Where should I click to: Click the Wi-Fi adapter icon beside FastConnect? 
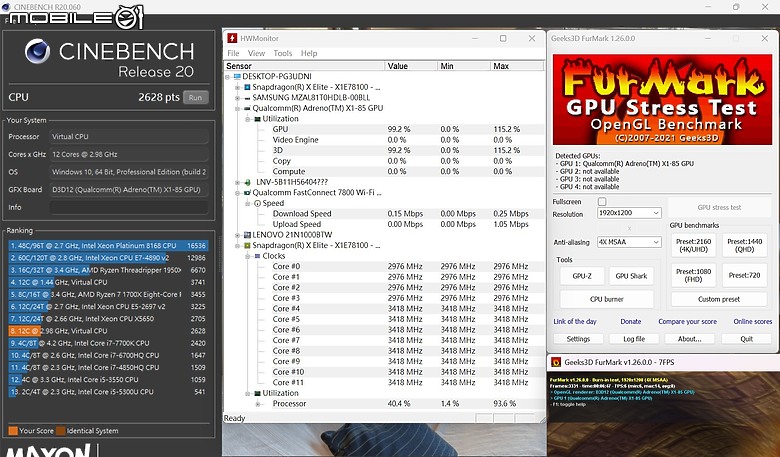tap(247, 192)
